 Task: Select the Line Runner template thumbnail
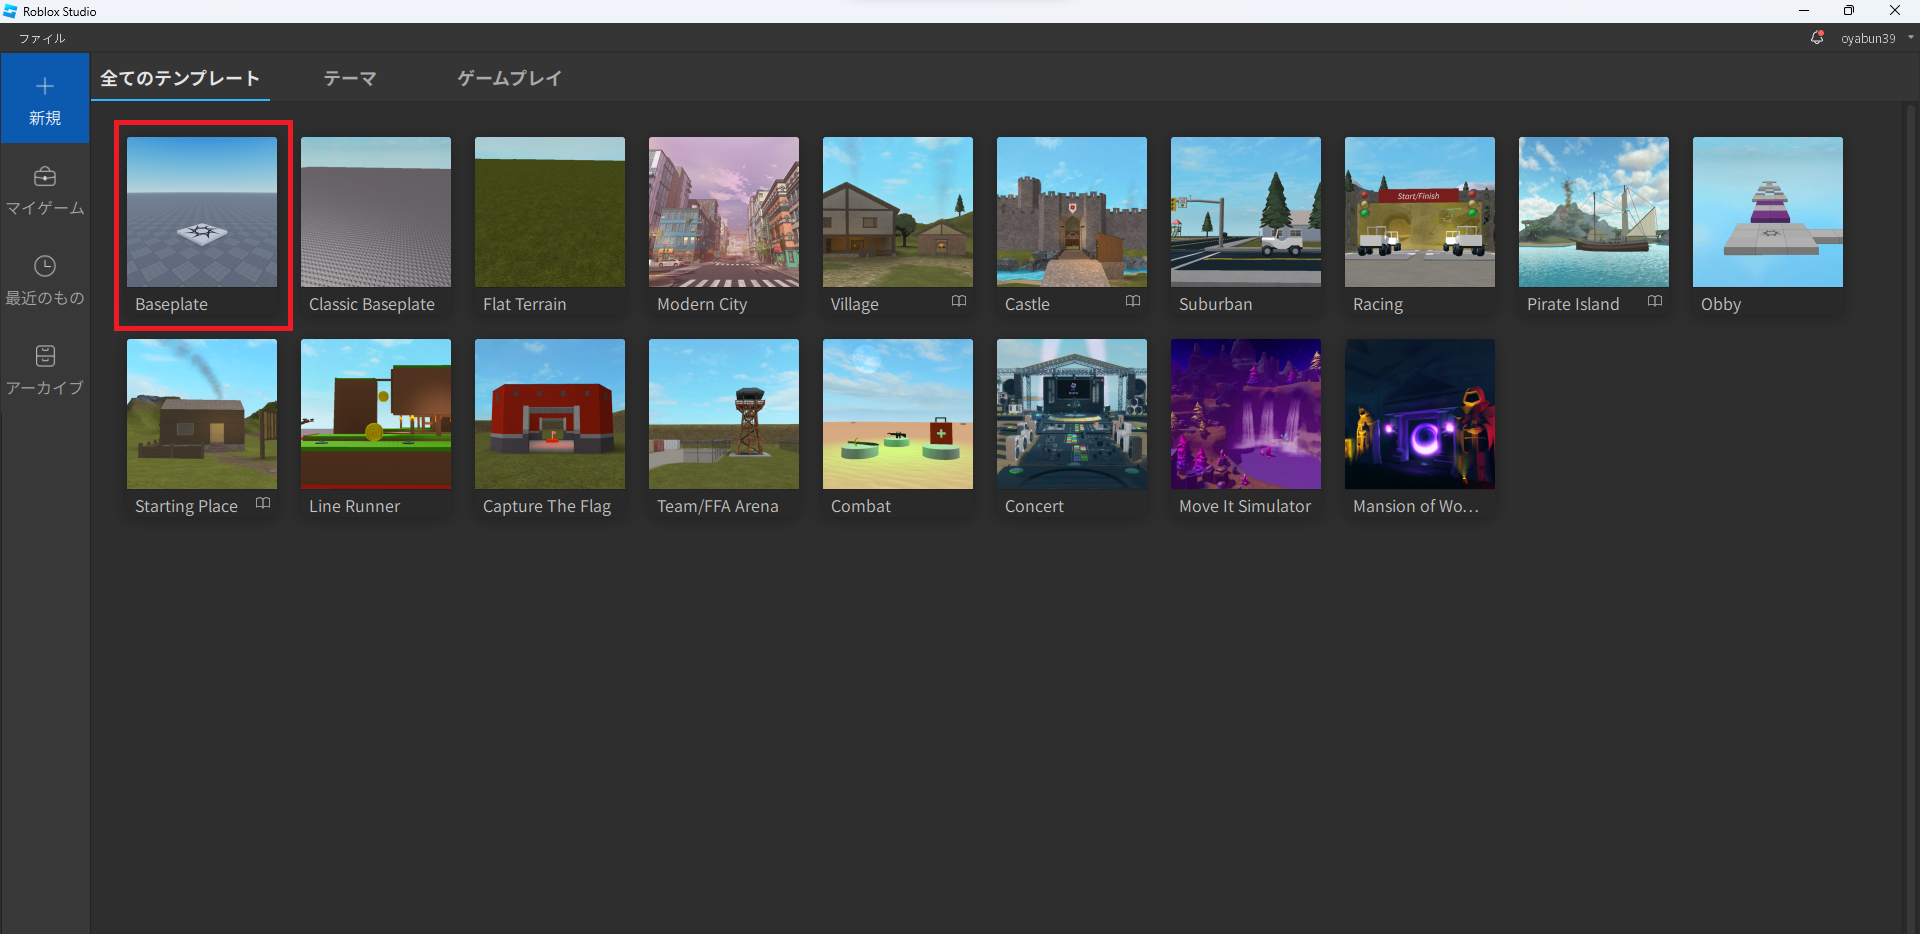(x=376, y=414)
